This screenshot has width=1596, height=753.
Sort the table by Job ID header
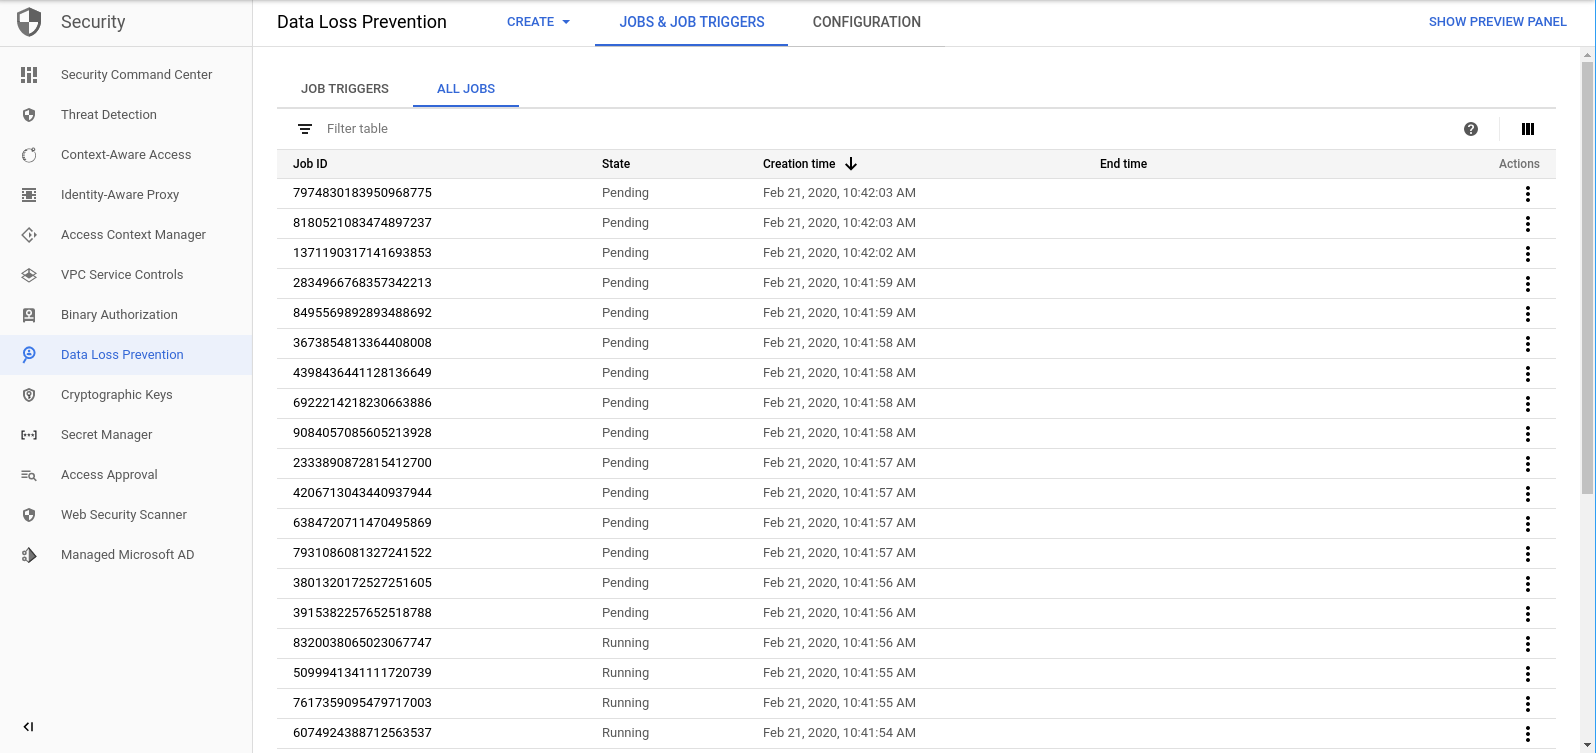pyautogui.click(x=310, y=164)
